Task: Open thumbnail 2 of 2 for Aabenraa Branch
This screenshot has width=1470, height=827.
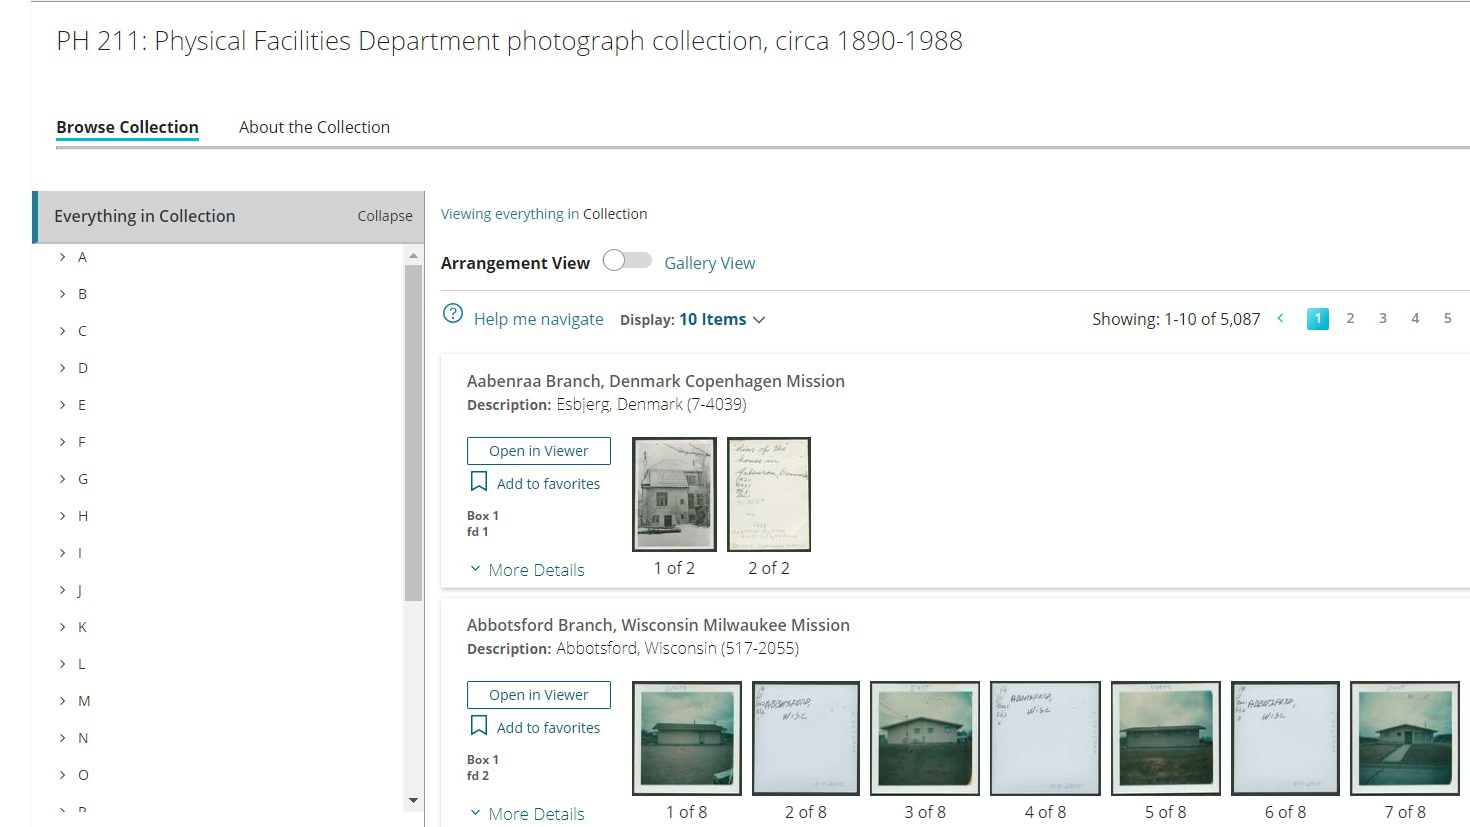Action: pos(768,494)
